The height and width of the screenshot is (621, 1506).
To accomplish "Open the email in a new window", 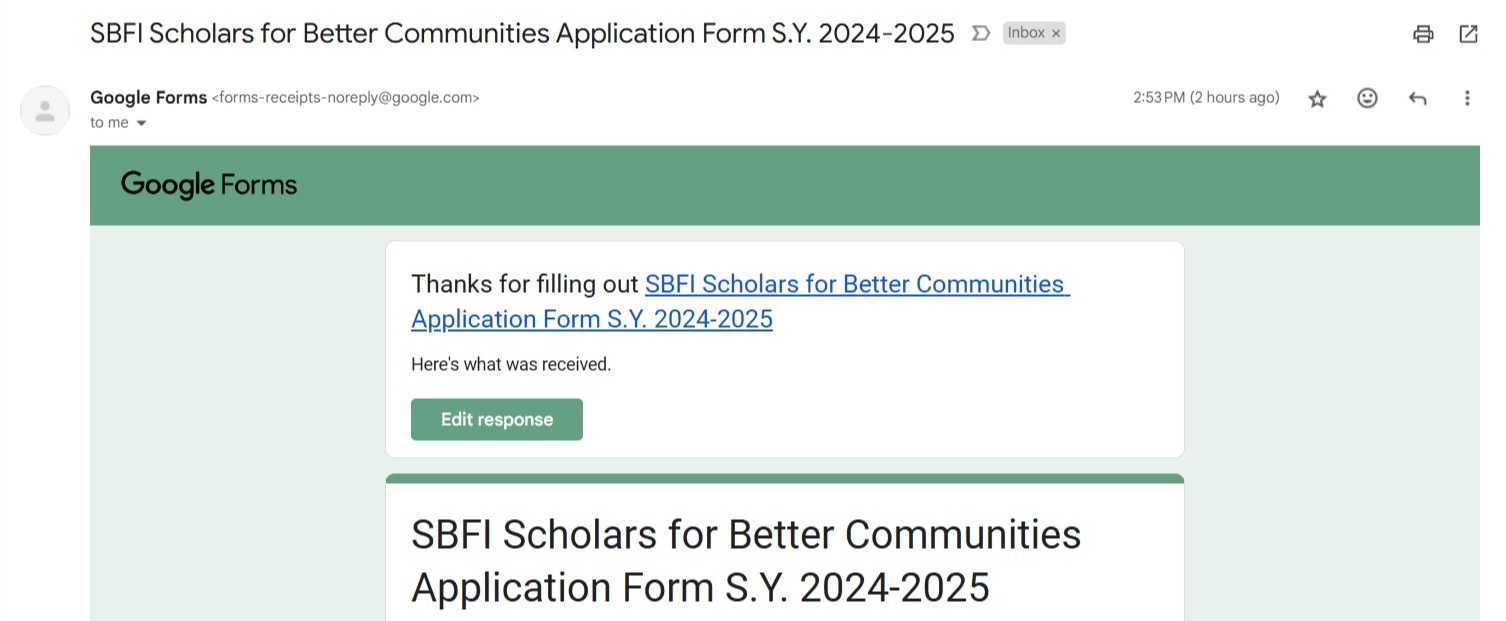I will coord(1468,34).
